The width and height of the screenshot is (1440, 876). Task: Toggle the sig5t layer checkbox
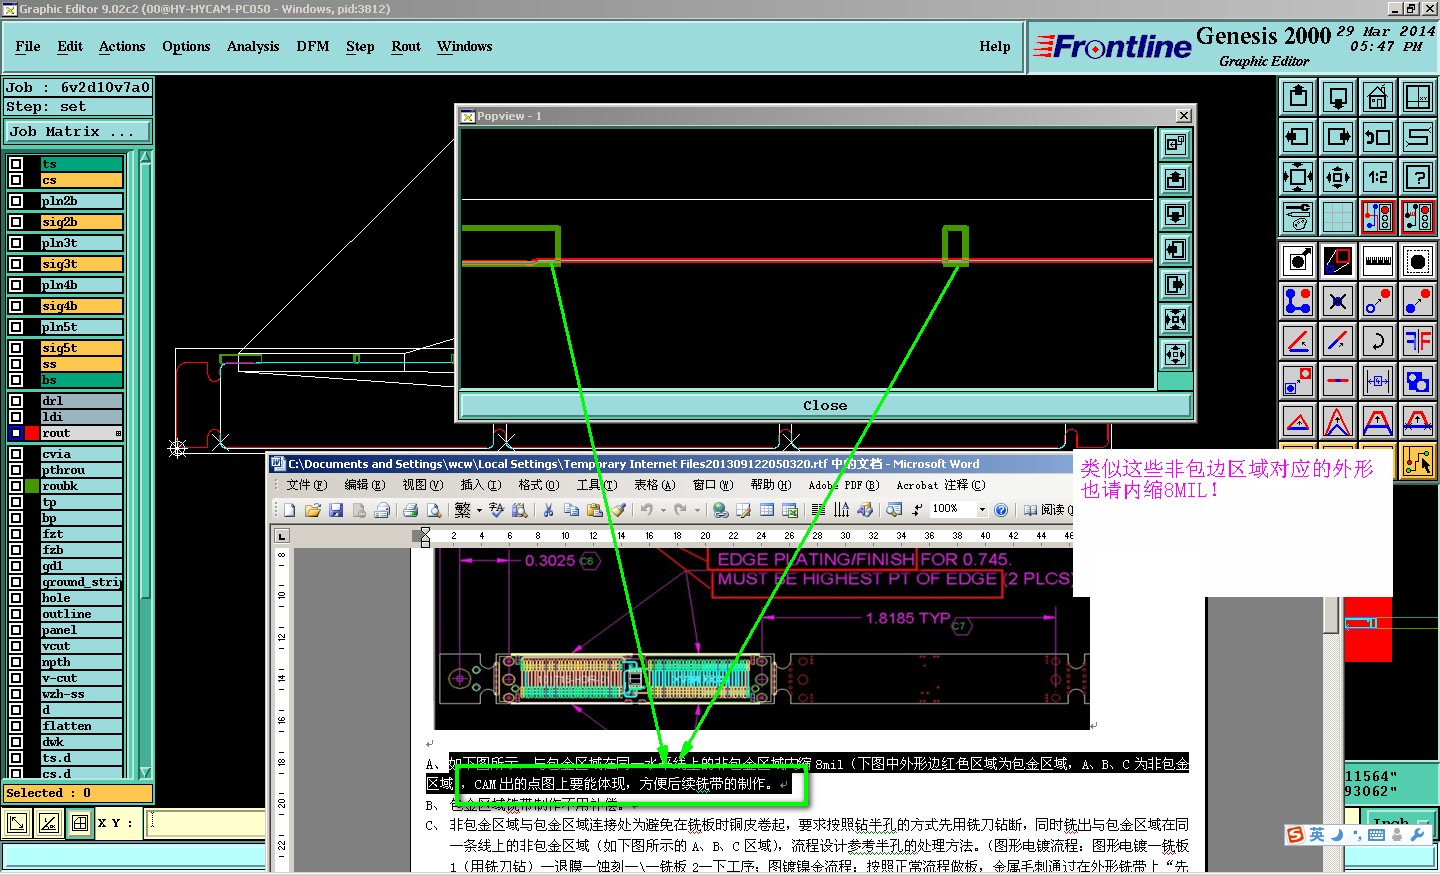[x=16, y=348]
